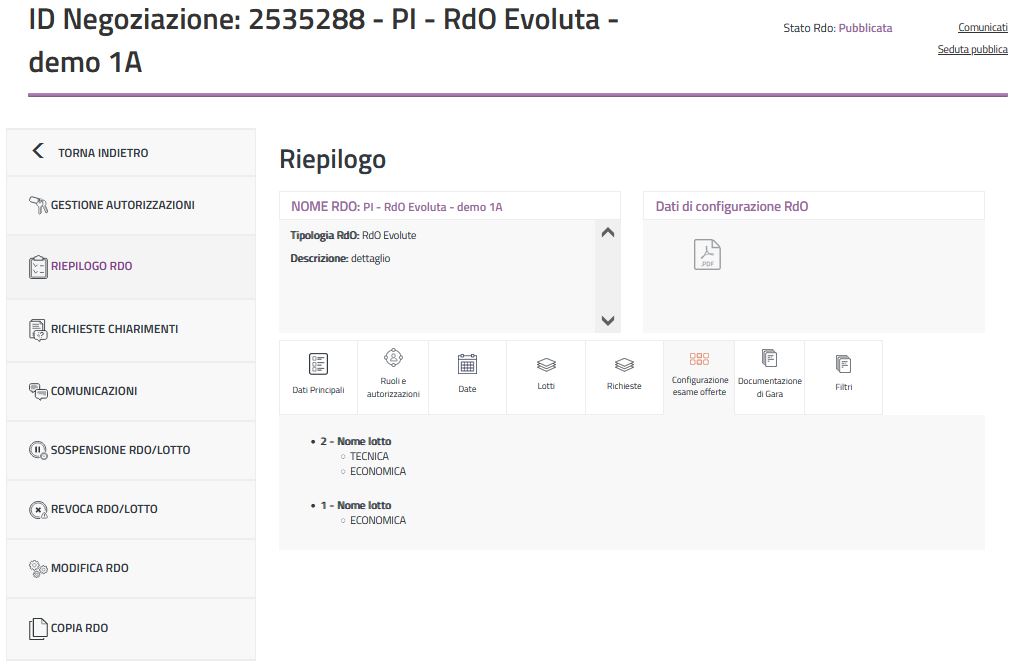Select the Ruoli e autorizzazioni icon

tap(393, 358)
